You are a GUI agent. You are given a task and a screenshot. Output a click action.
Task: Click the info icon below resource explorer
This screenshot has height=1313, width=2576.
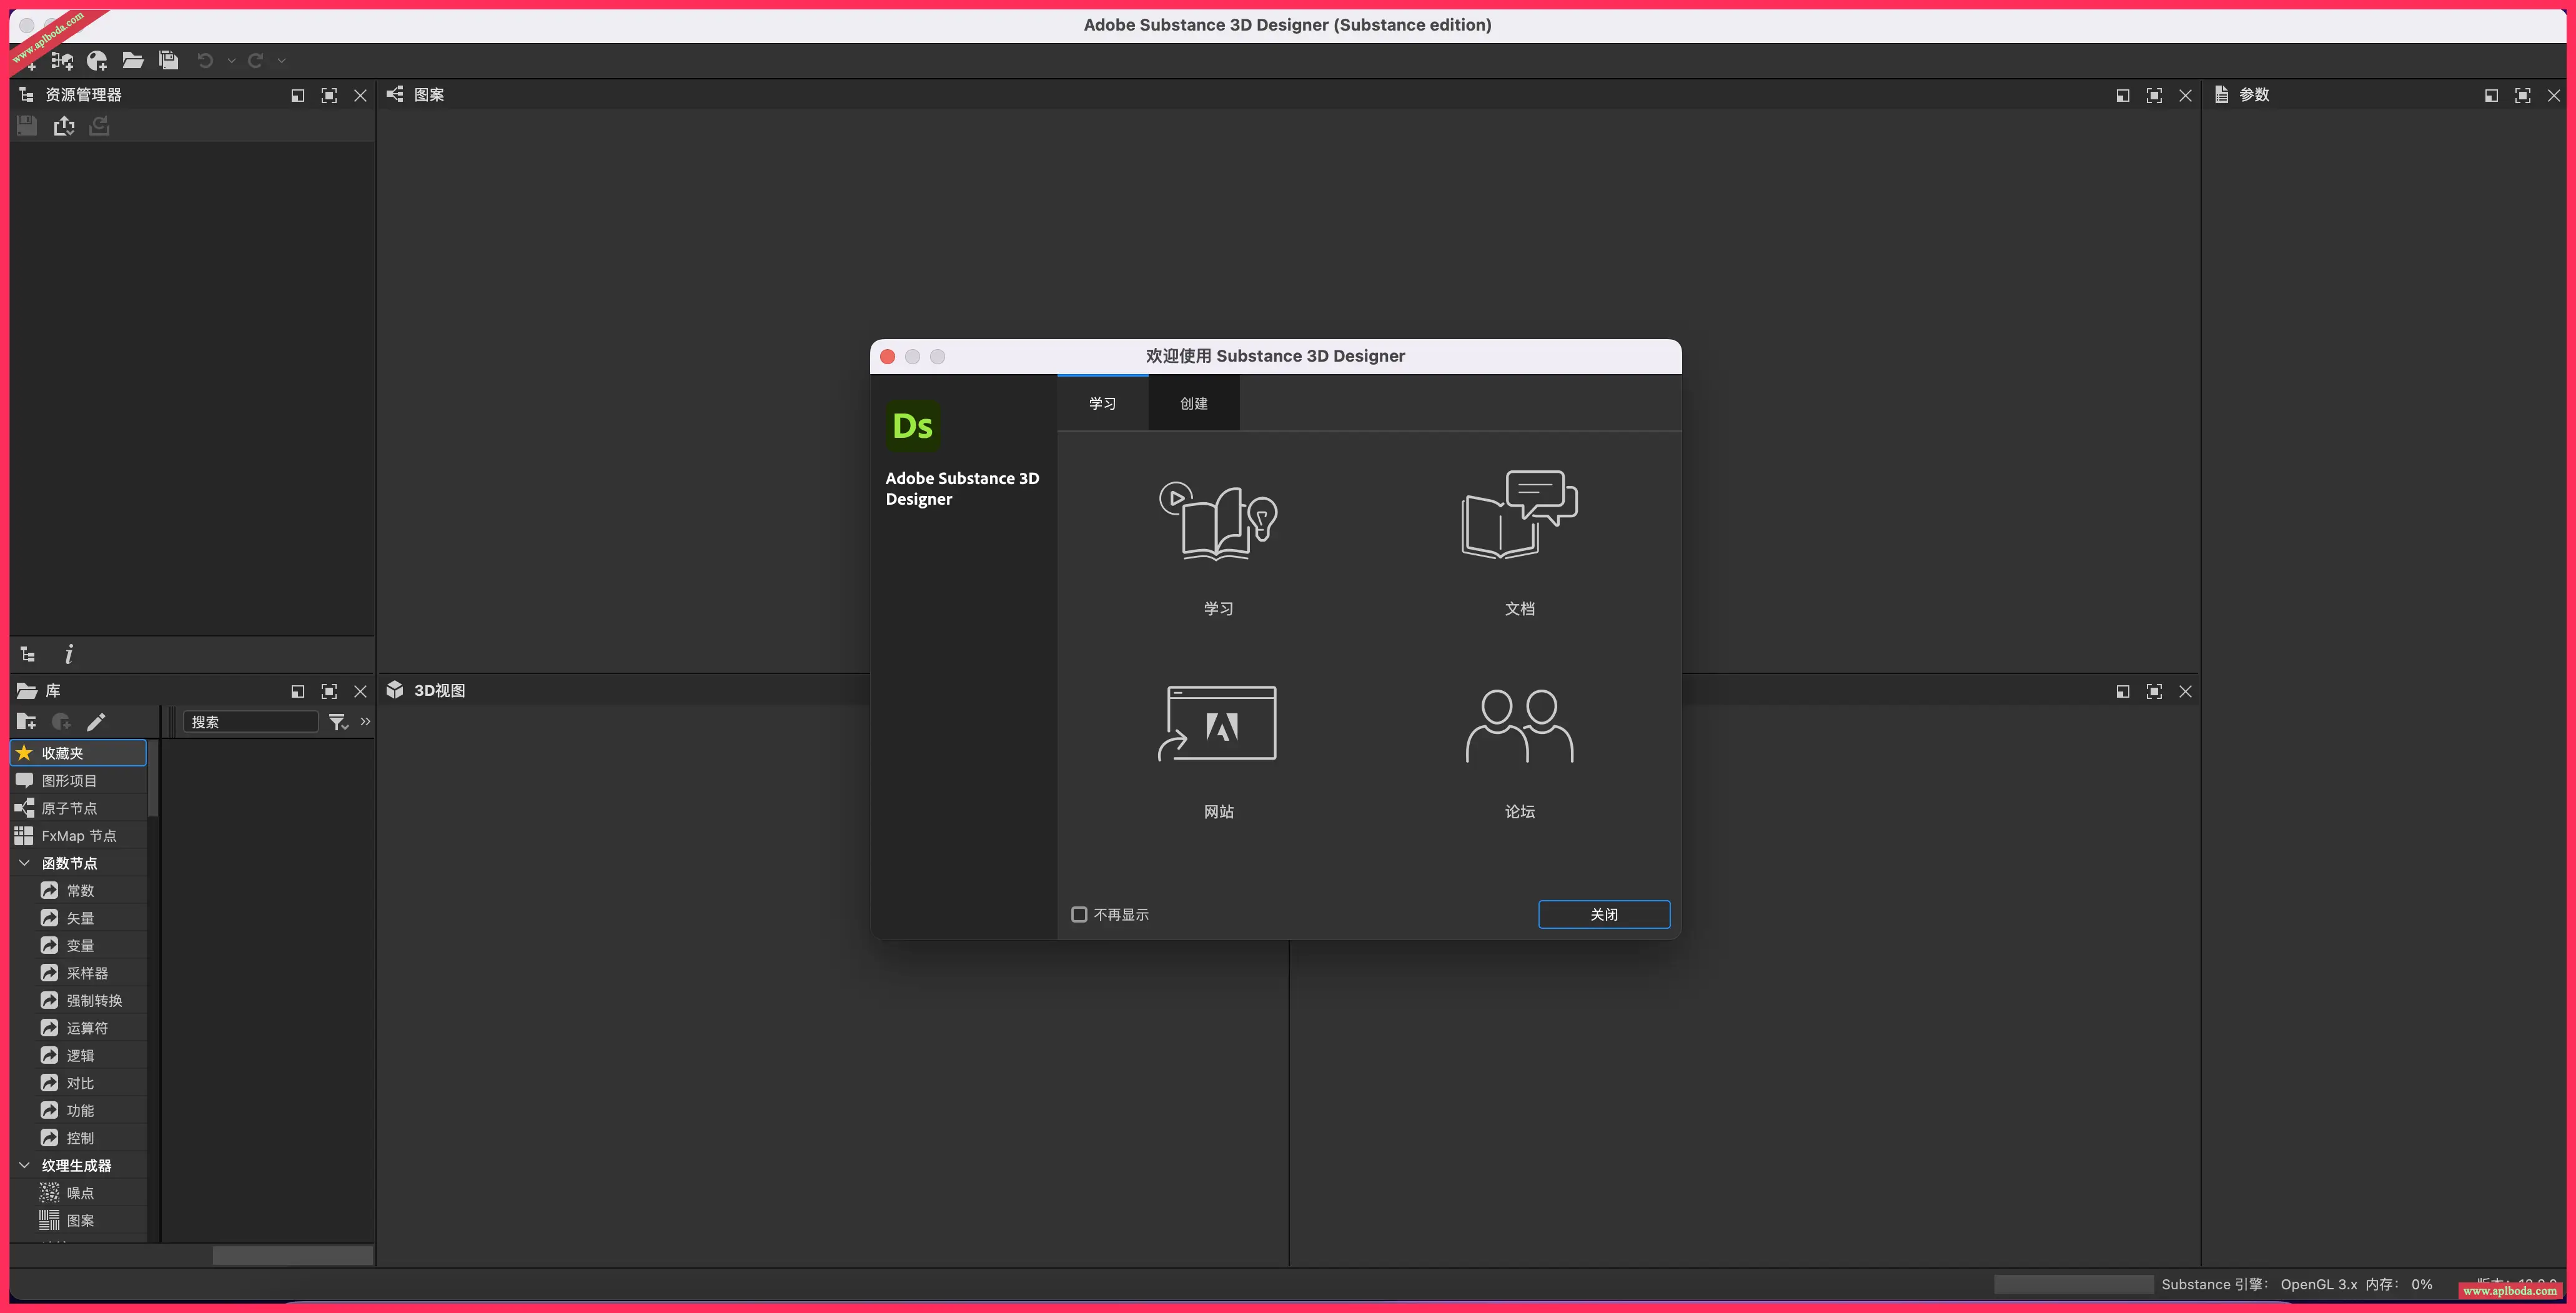click(69, 655)
